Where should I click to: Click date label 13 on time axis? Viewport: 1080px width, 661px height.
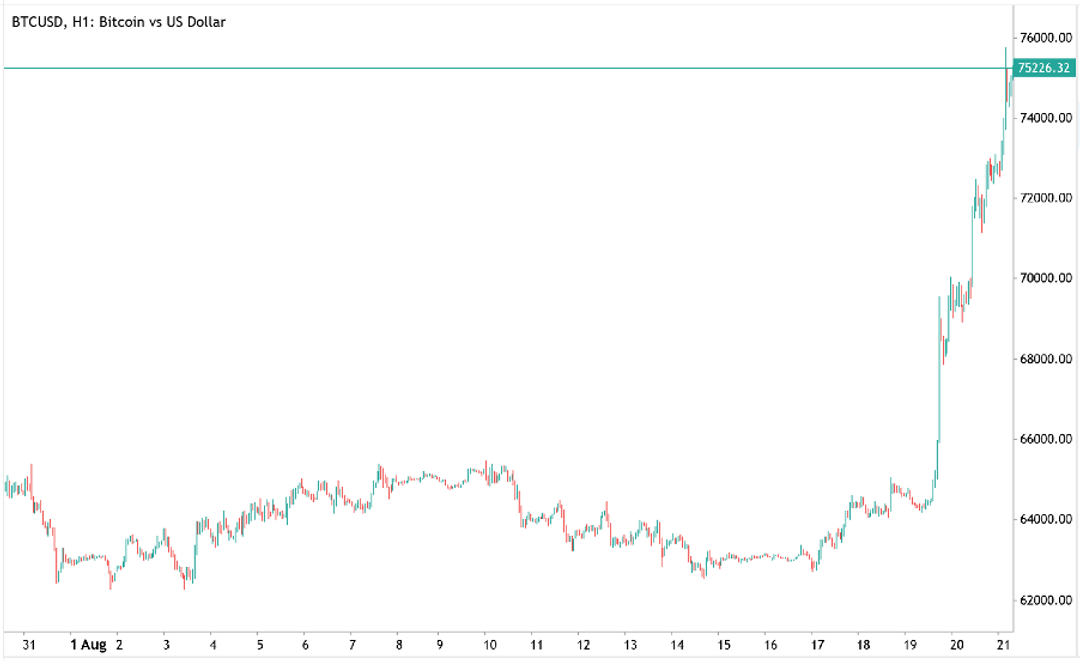click(x=630, y=645)
